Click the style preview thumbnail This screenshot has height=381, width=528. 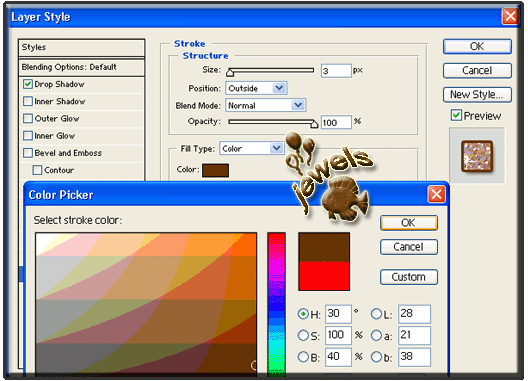click(477, 156)
